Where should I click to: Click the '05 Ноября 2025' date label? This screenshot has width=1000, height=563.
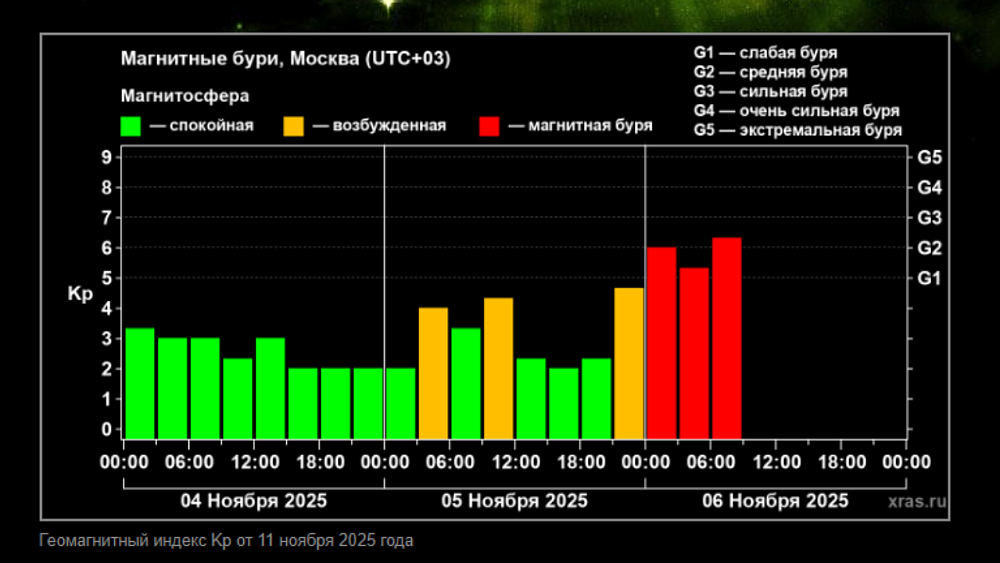[x=515, y=500]
